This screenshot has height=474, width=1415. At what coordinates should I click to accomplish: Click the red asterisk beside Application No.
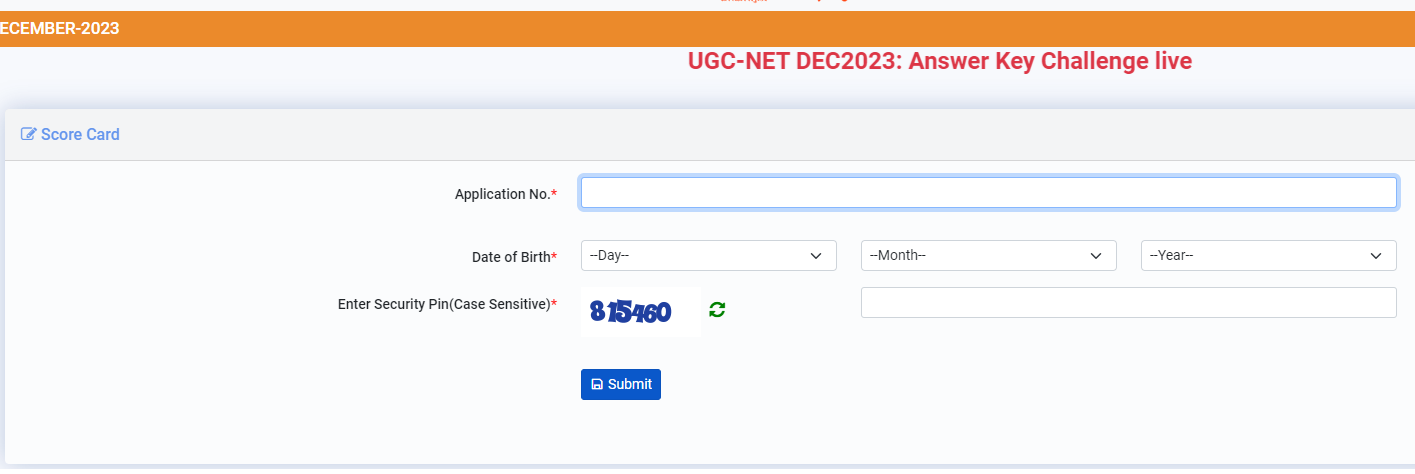[554, 193]
